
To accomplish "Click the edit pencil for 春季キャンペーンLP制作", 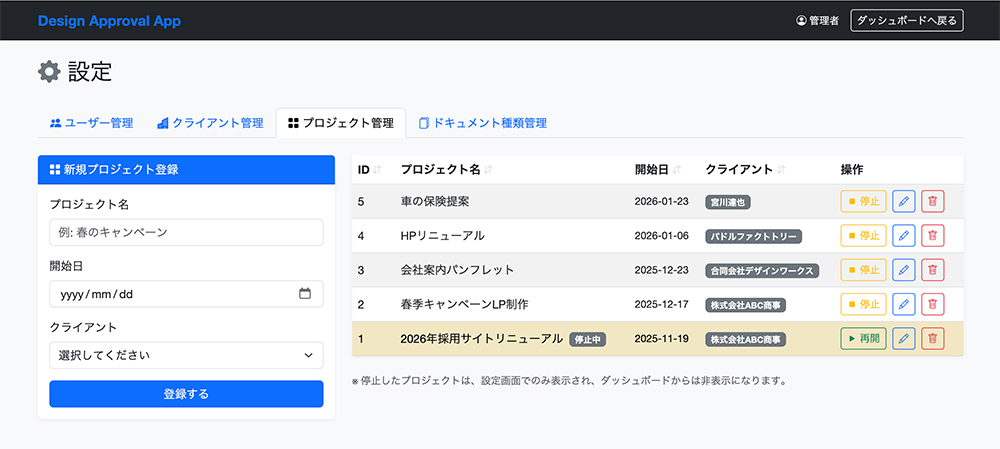I will point(903,304).
